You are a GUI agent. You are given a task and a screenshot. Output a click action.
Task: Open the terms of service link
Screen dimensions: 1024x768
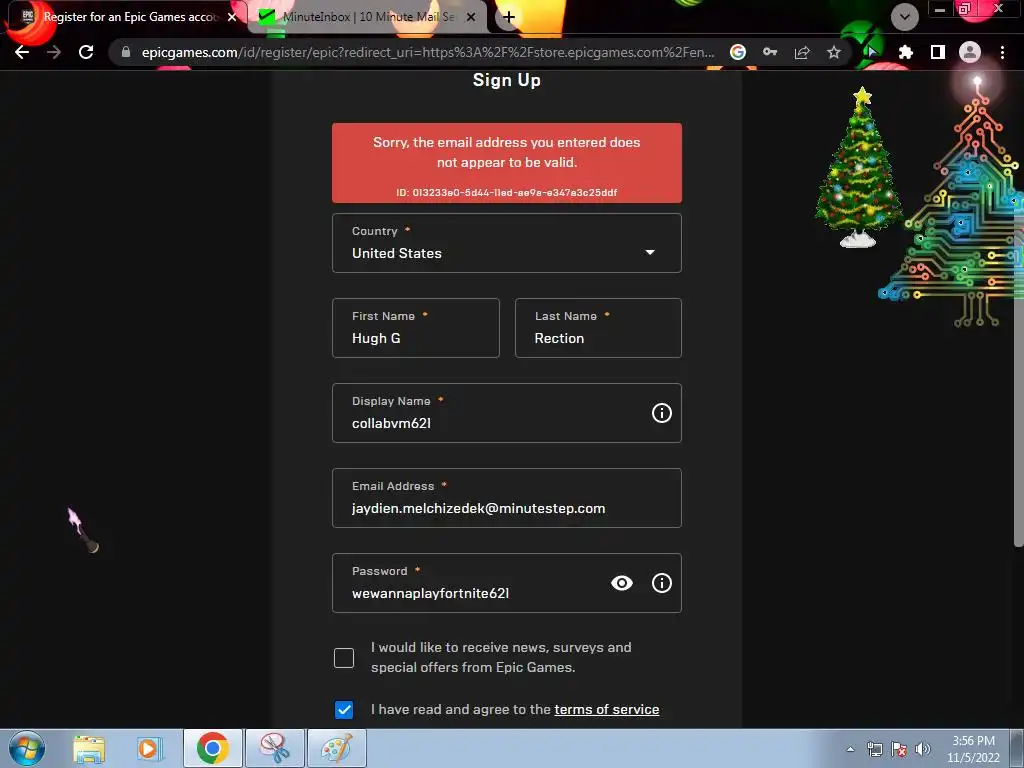pos(607,709)
